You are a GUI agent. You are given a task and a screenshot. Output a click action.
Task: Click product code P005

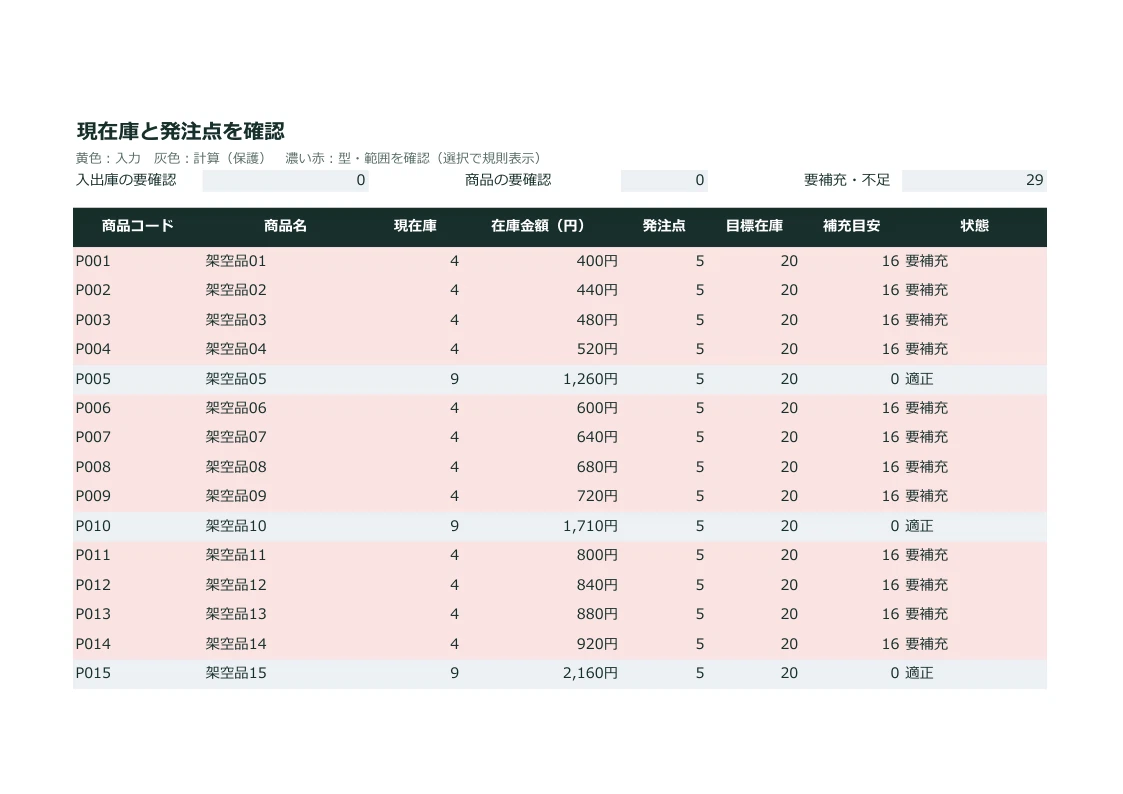(x=93, y=379)
